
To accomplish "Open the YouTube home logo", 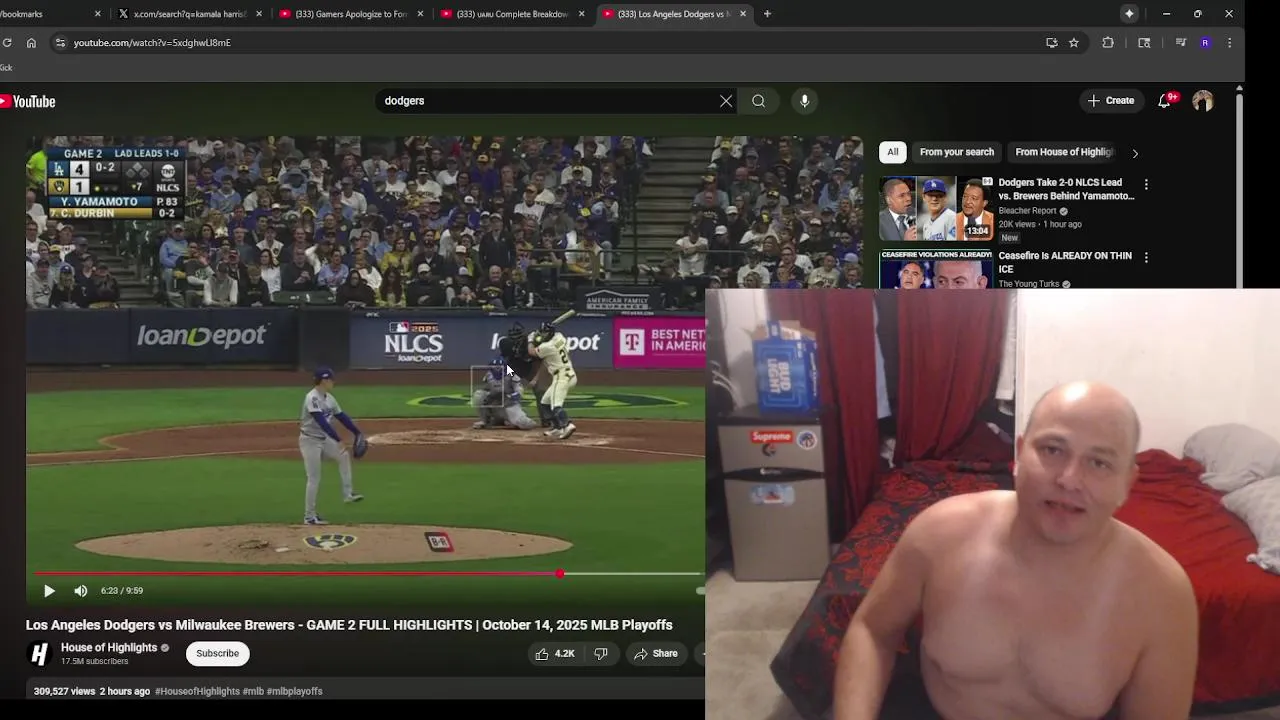I will click(28, 101).
